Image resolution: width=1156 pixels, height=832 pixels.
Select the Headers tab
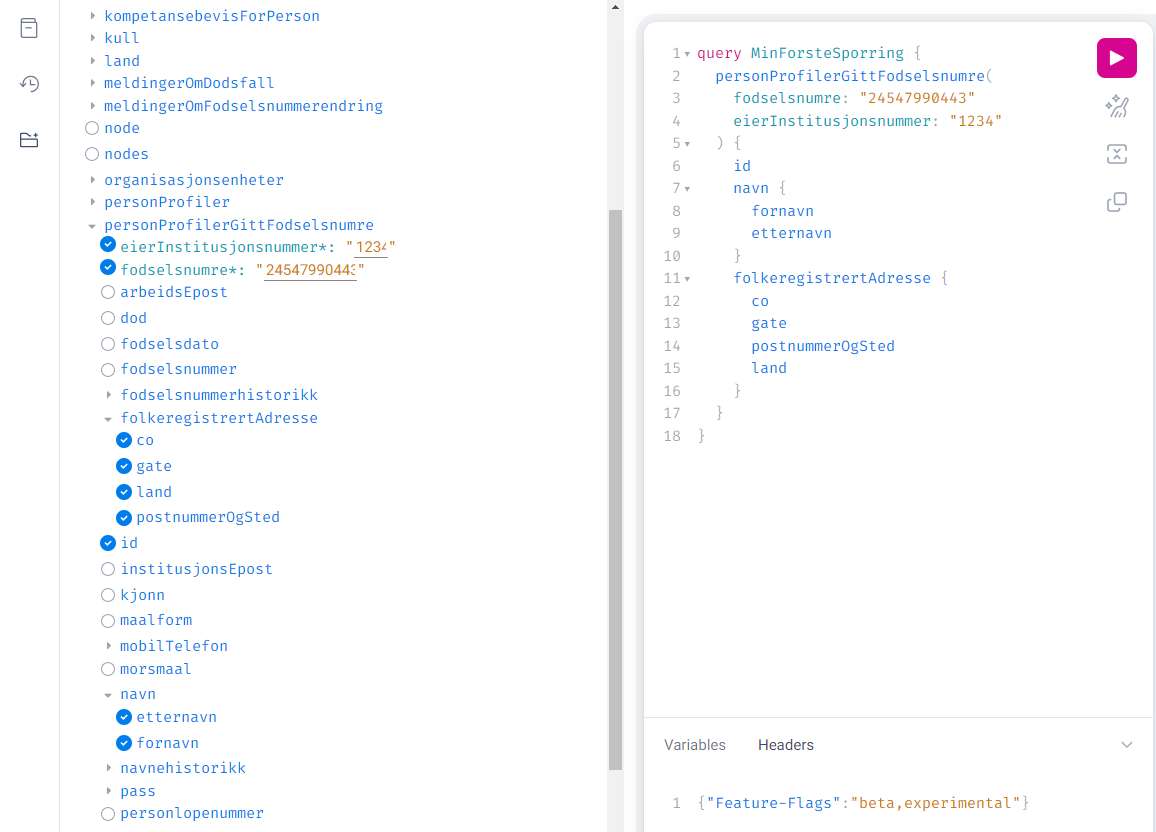click(x=785, y=745)
